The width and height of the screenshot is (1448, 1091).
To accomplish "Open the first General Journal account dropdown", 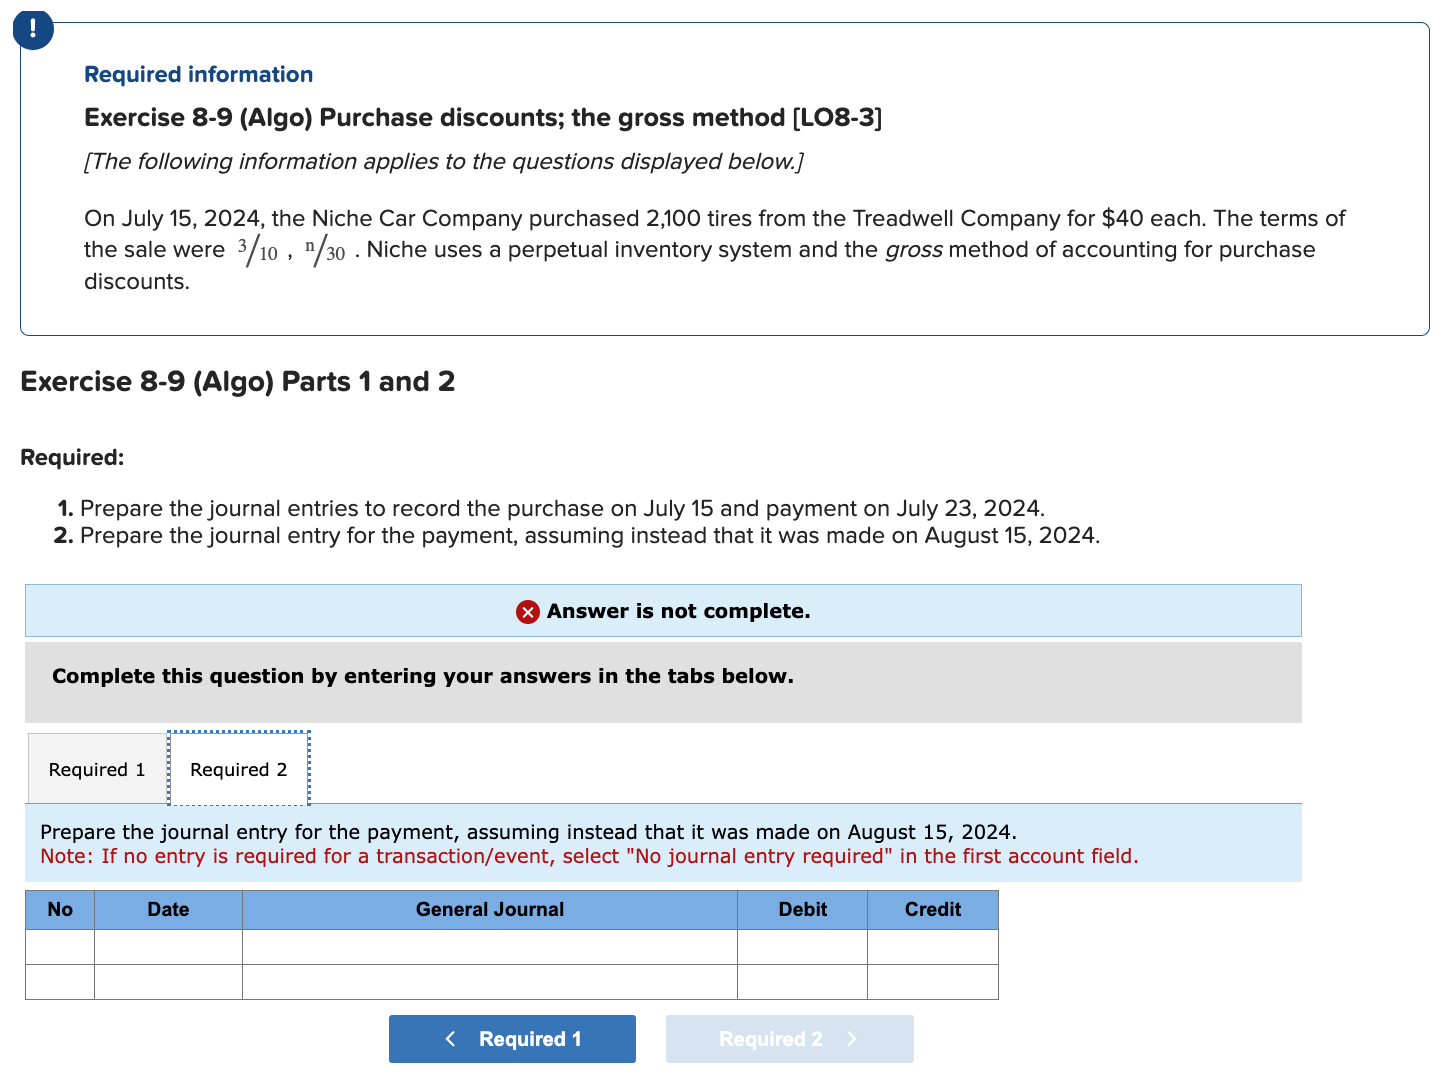I will (489, 945).
